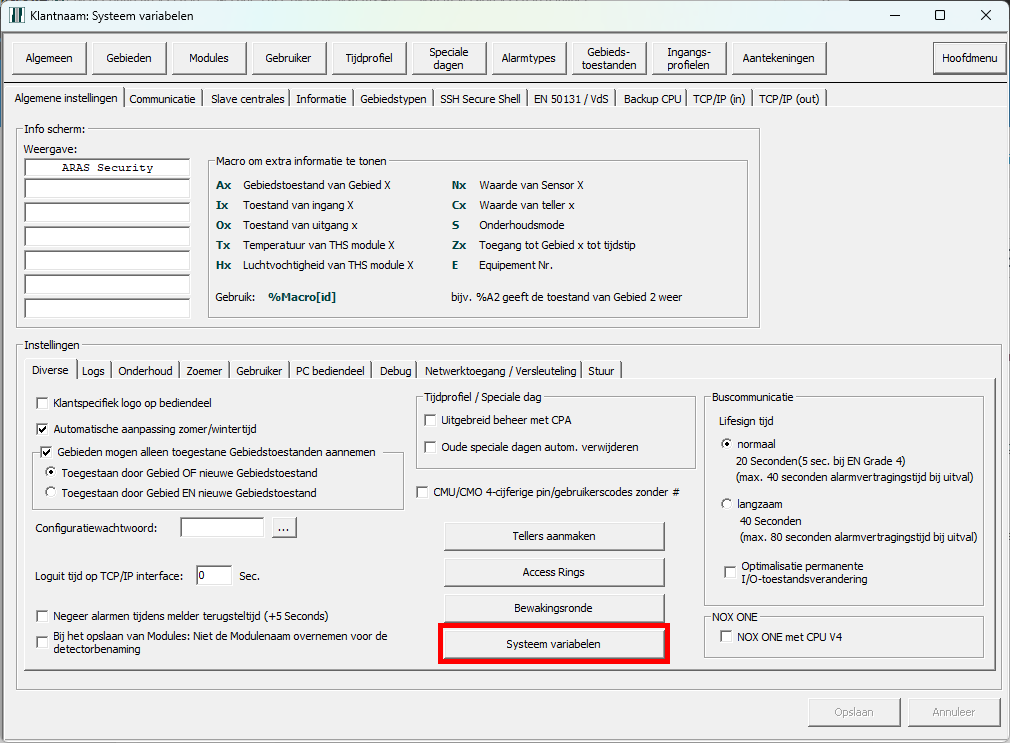Image resolution: width=1010 pixels, height=743 pixels.
Task: Open the SSH Secure Shell tab
Action: pos(481,99)
